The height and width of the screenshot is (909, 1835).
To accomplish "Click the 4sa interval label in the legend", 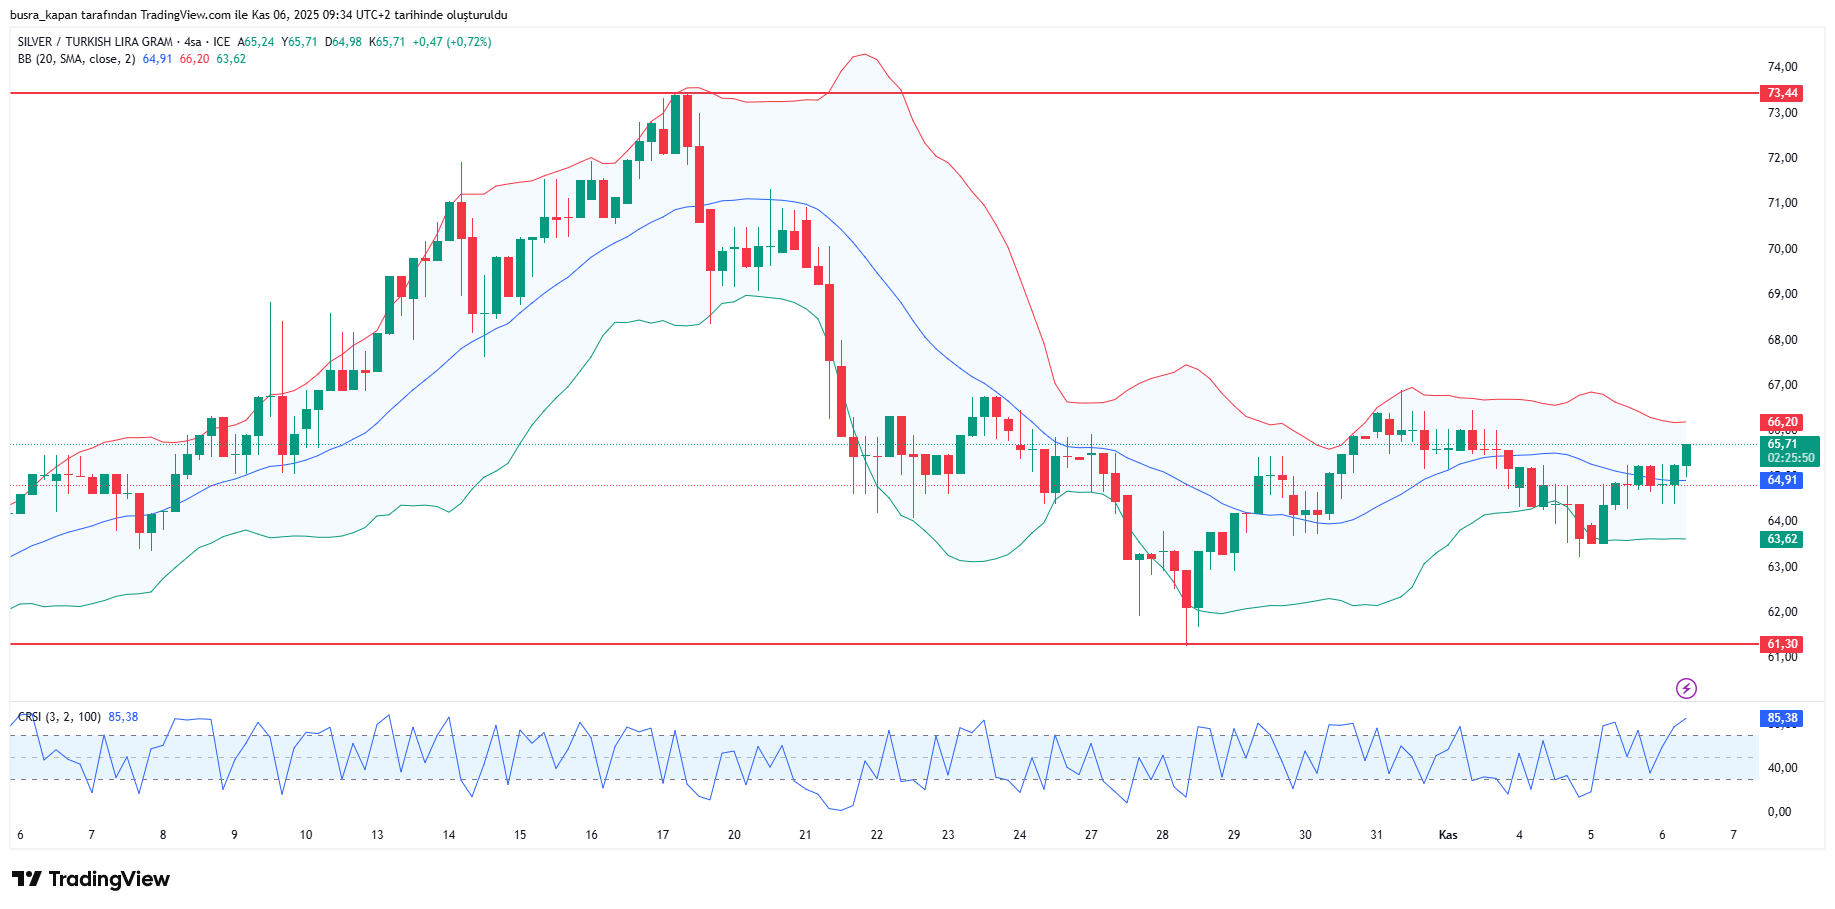I will coord(193,42).
